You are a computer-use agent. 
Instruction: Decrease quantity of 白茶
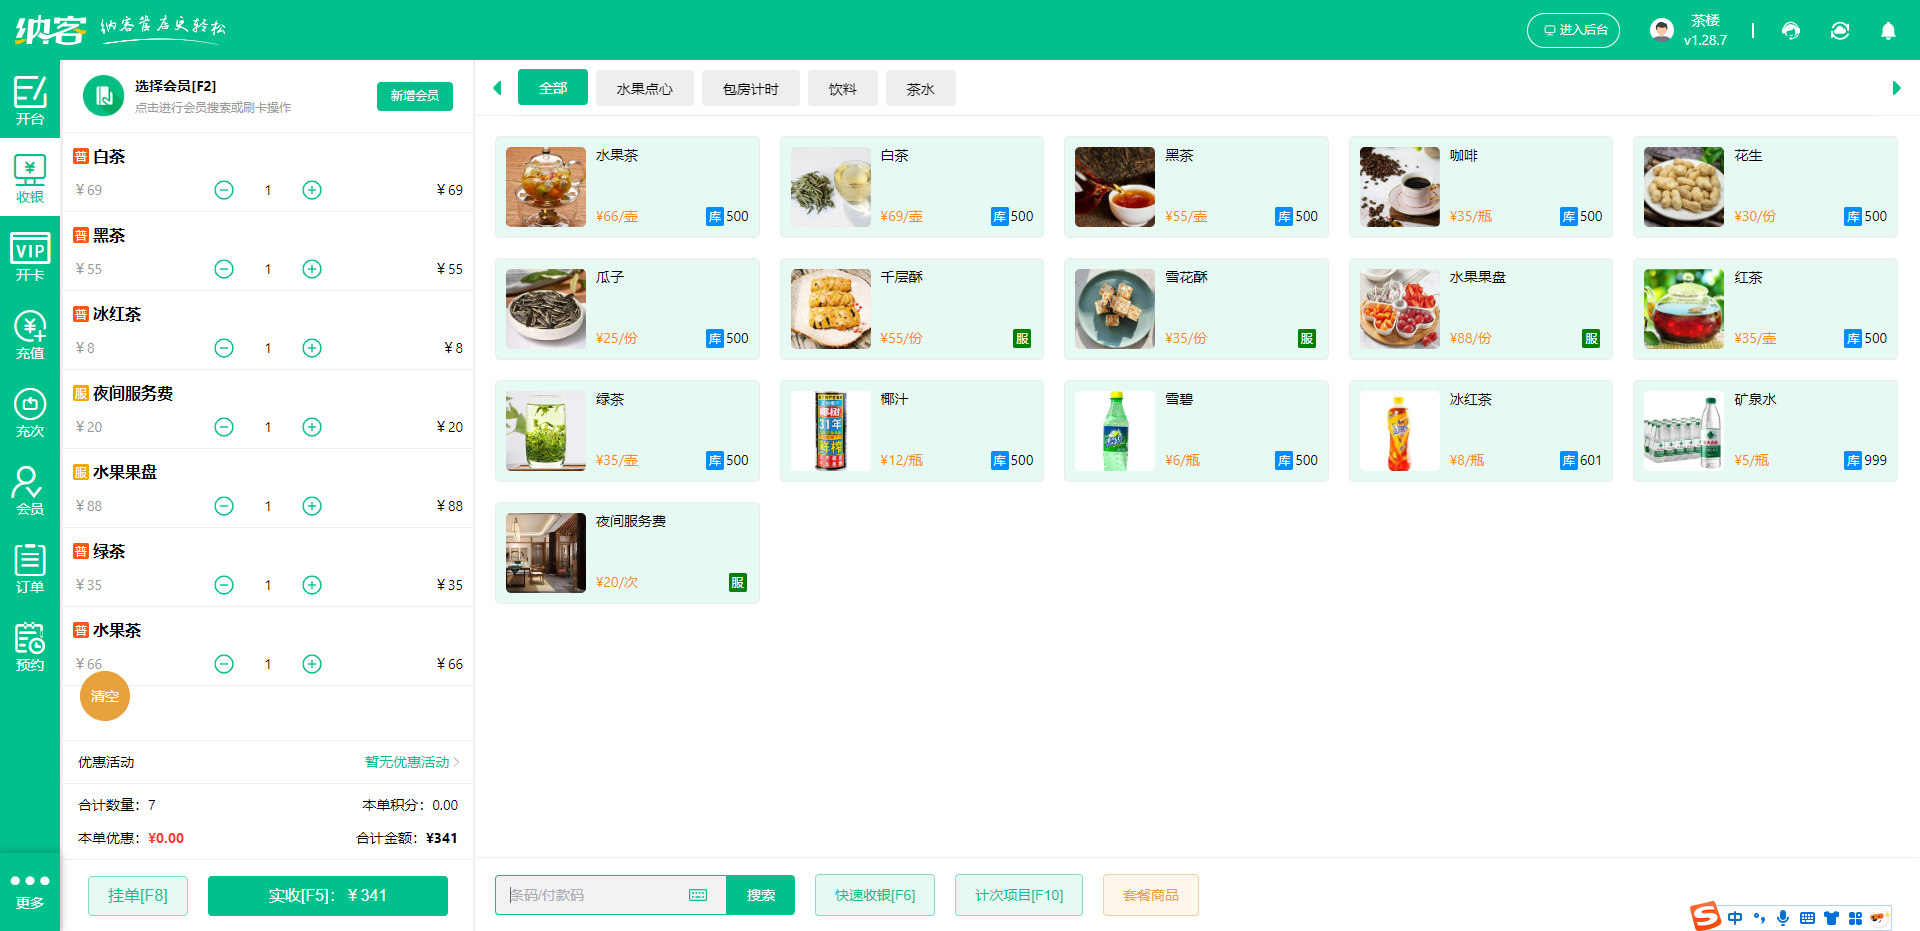[x=224, y=190]
